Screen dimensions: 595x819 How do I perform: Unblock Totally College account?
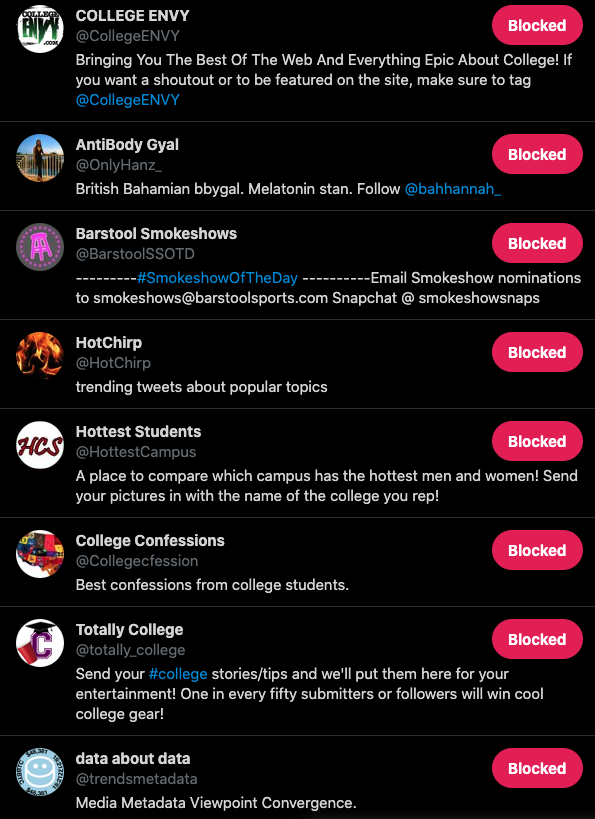[537, 639]
